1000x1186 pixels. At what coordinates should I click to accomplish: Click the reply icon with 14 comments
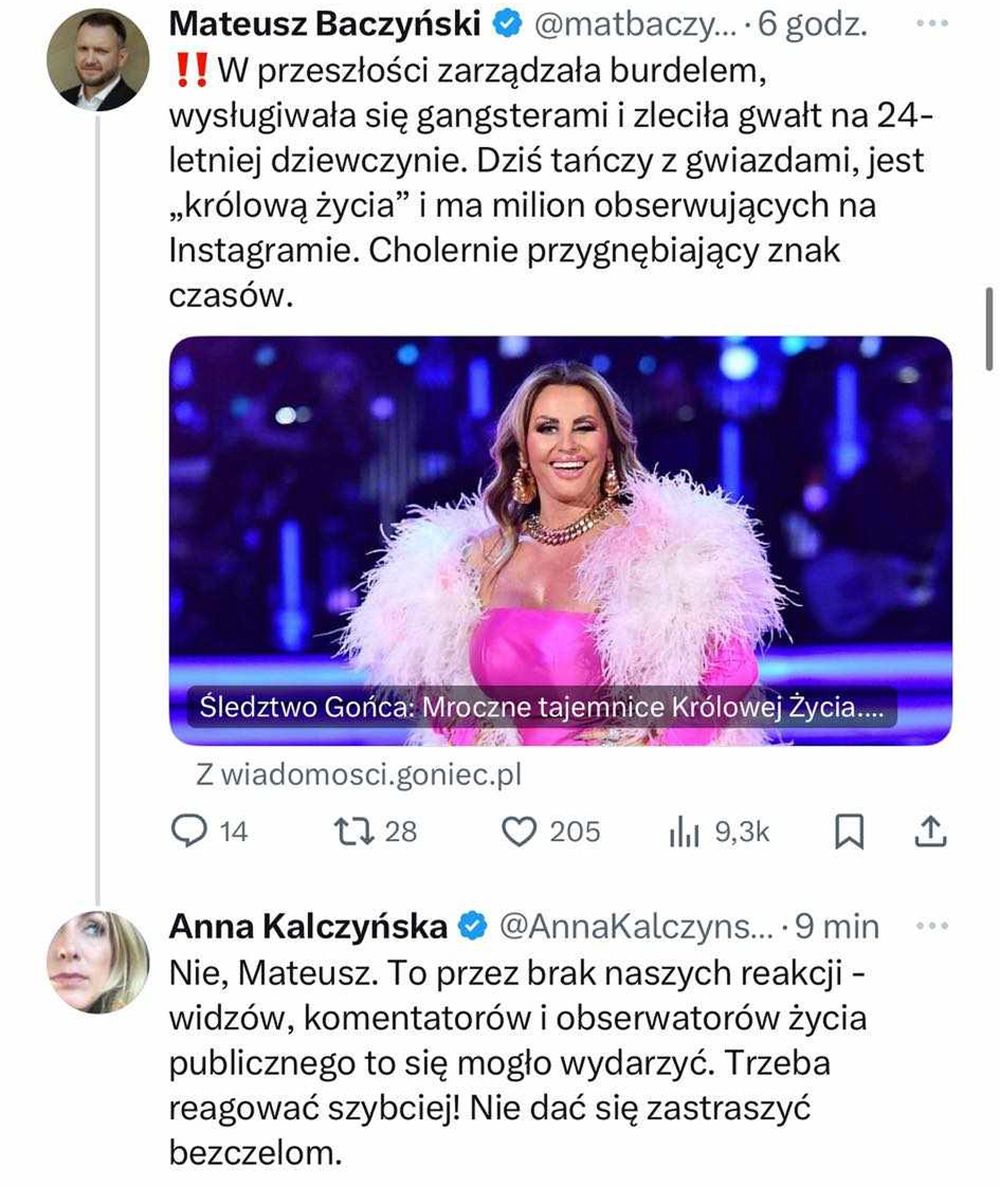pyautogui.click(x=188, y=831)
